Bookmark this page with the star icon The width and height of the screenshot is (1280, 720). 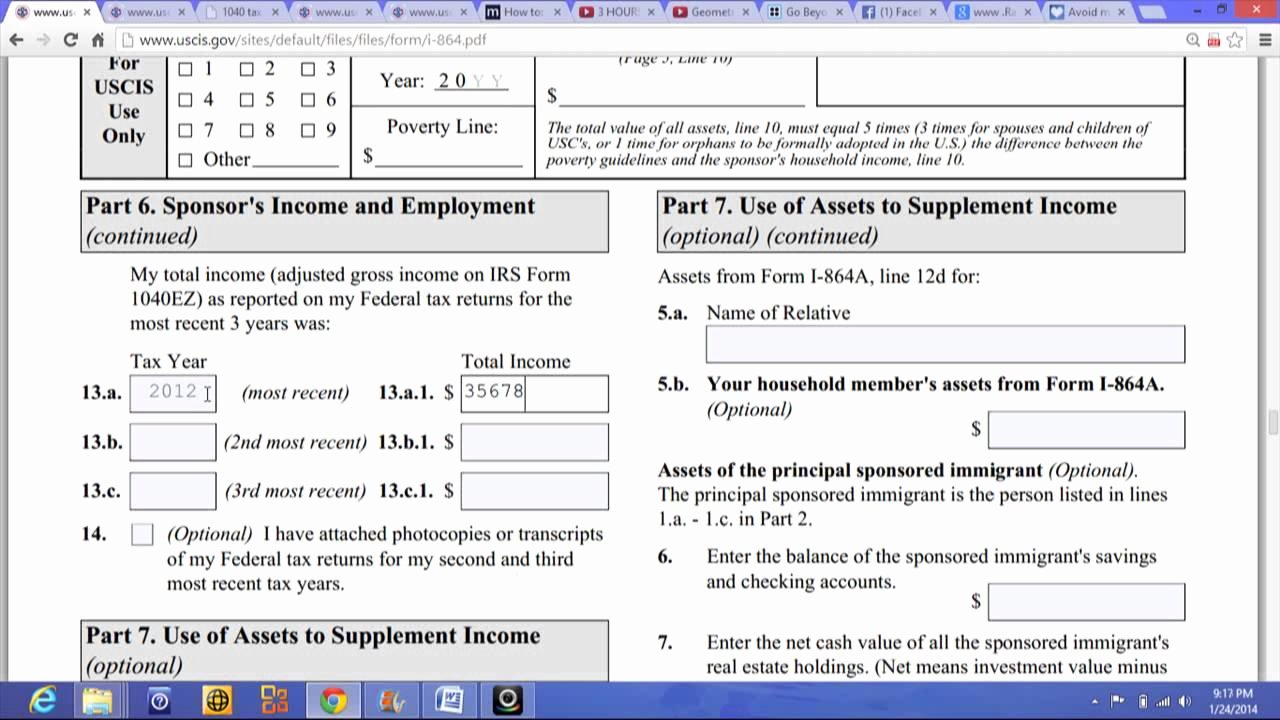pos(1235,40)
